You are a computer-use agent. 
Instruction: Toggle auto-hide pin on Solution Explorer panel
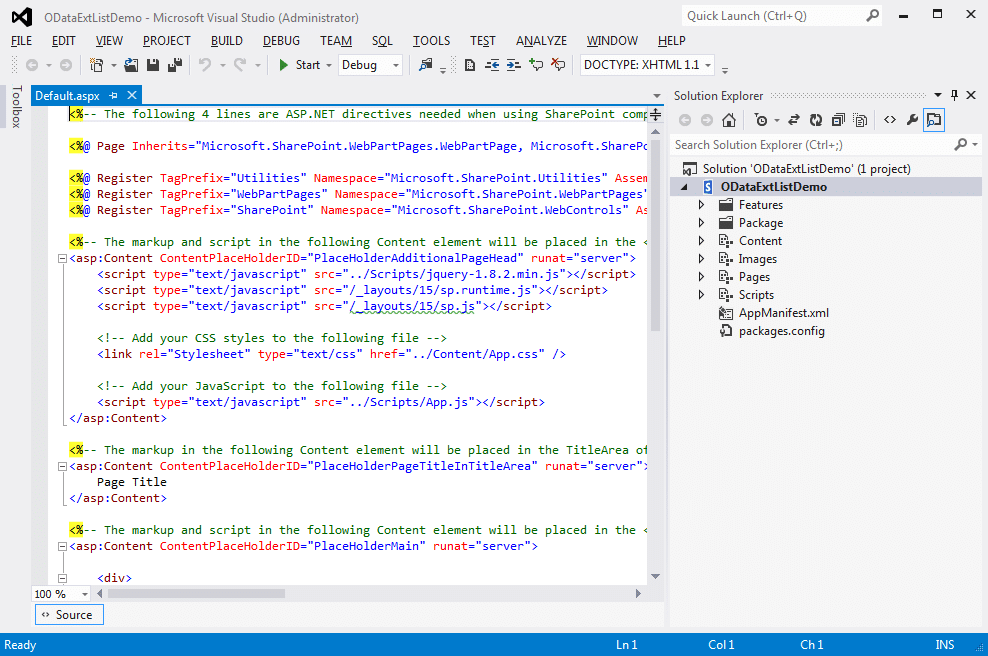(x=954, y=95)
